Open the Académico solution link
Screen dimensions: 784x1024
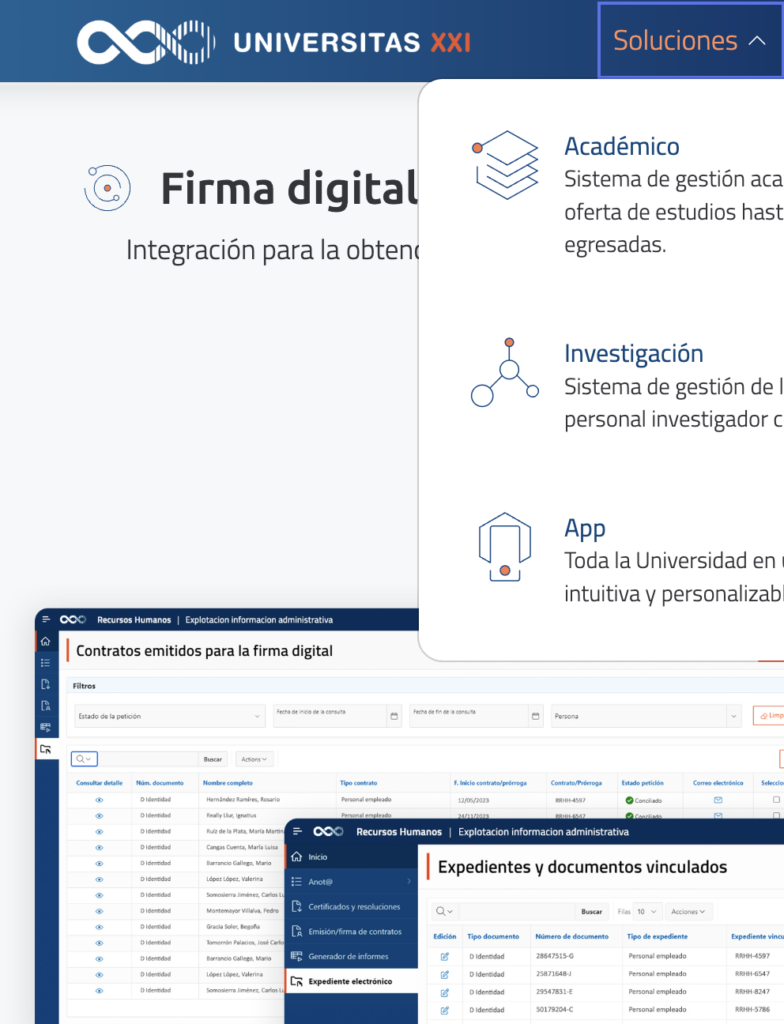tap(621, 146)
